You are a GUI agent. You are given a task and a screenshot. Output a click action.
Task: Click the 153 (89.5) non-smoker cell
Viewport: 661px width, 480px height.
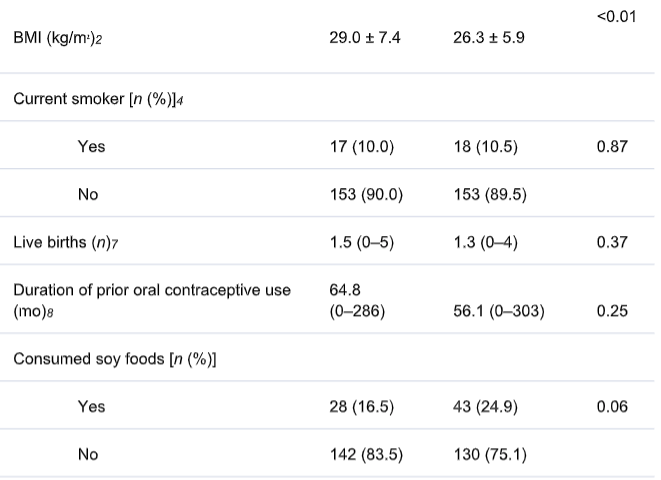tap(489, 195)
